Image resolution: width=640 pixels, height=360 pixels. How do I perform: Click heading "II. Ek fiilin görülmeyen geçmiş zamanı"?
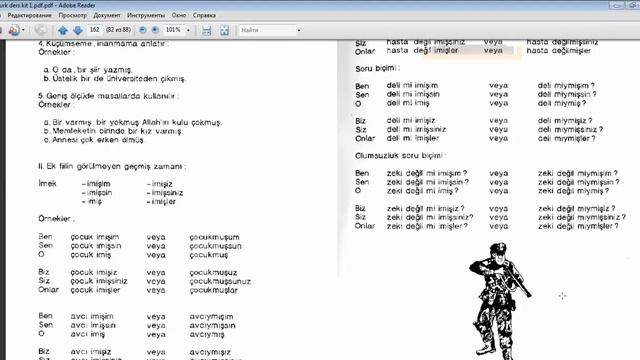click(x=112, y=167)
